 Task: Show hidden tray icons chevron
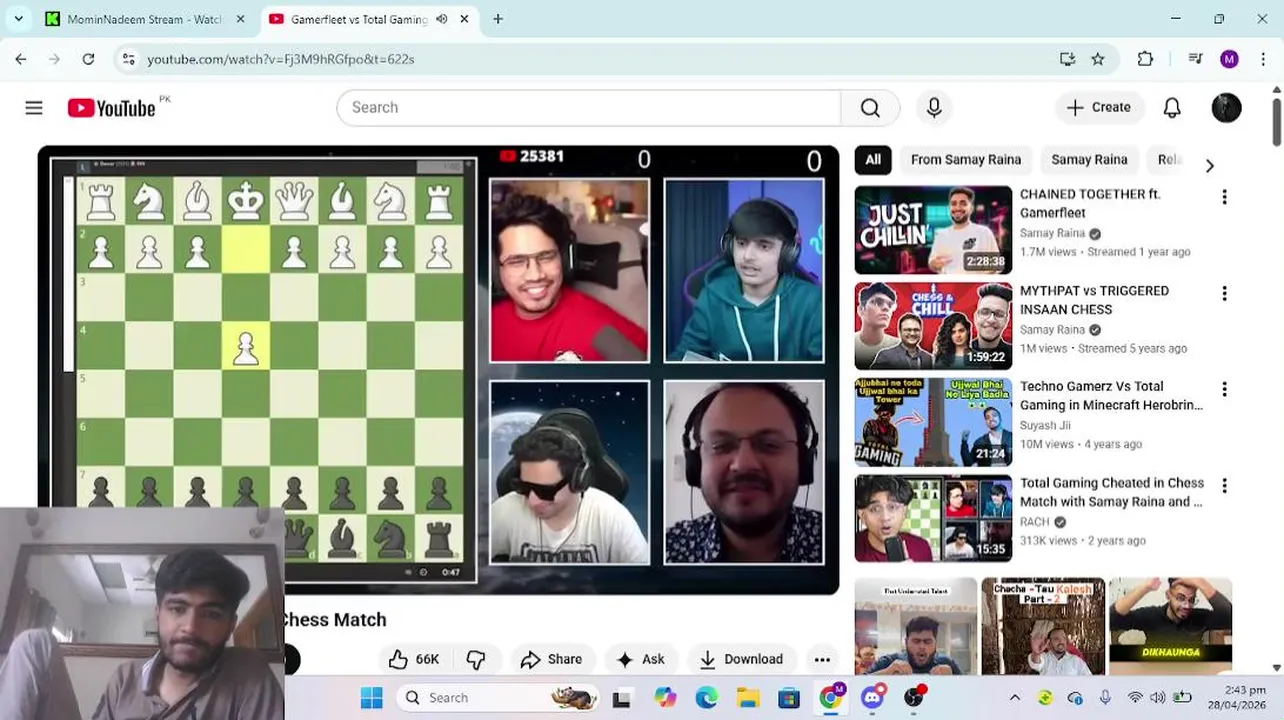point(1014,698)
